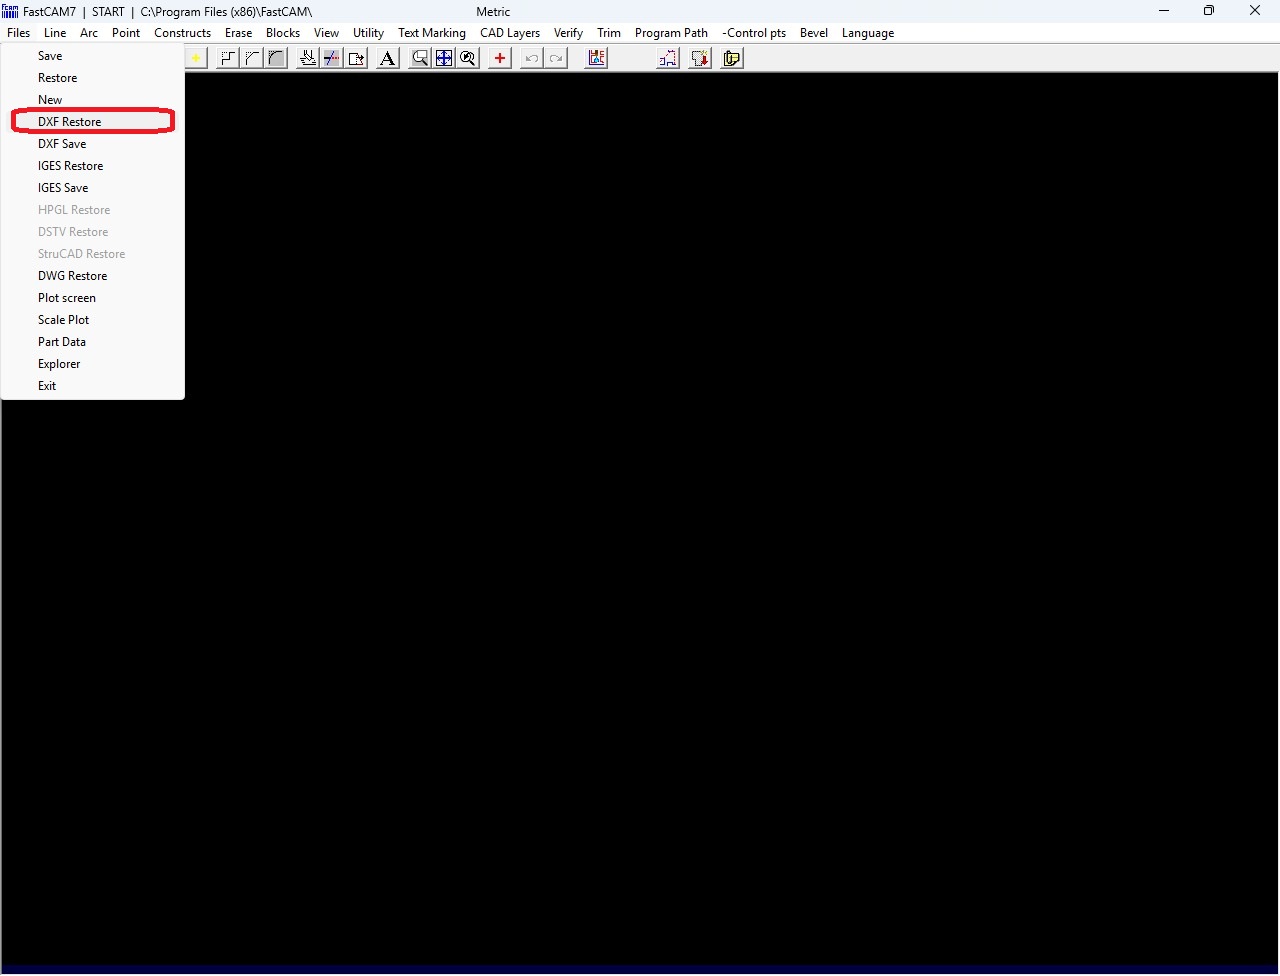Click the red-blue crossed lines trim icon
Screen dimensions: 1280x976
click(x=331, y=58)
